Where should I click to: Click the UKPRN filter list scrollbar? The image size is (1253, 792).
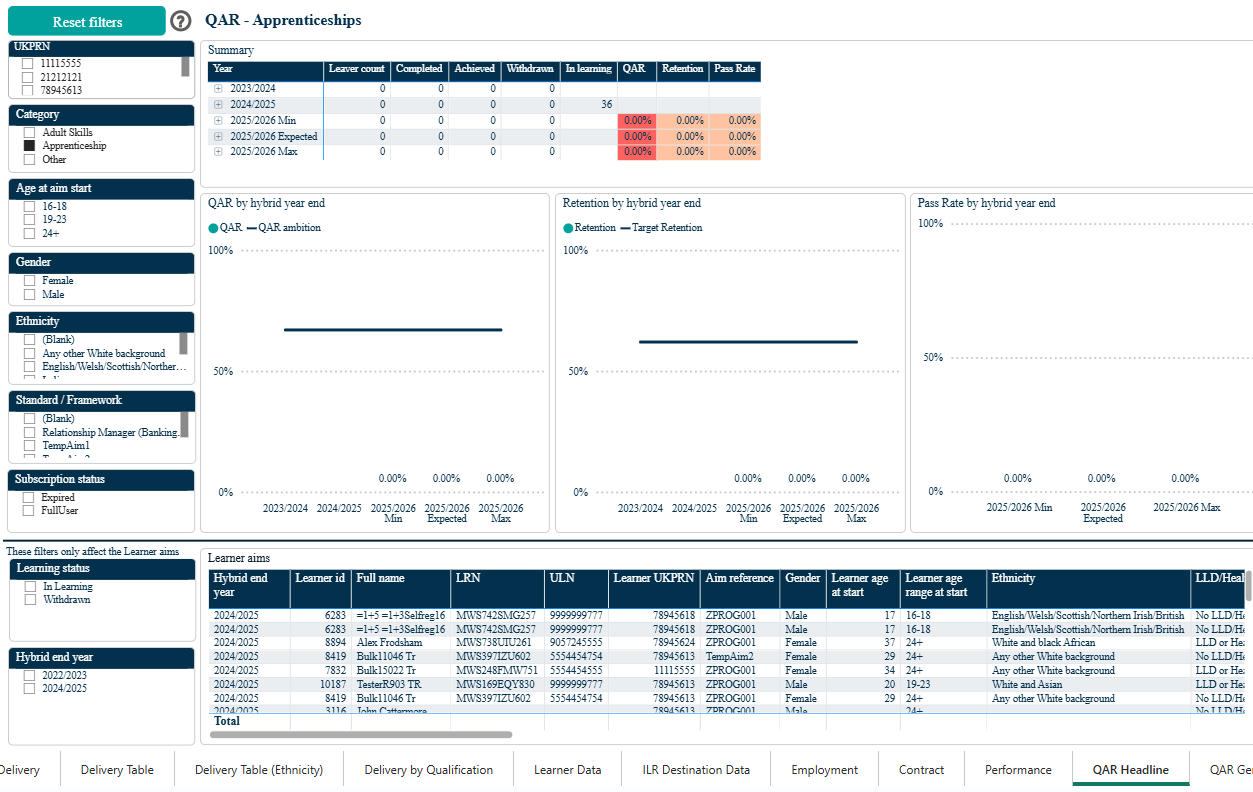[185, 67]
